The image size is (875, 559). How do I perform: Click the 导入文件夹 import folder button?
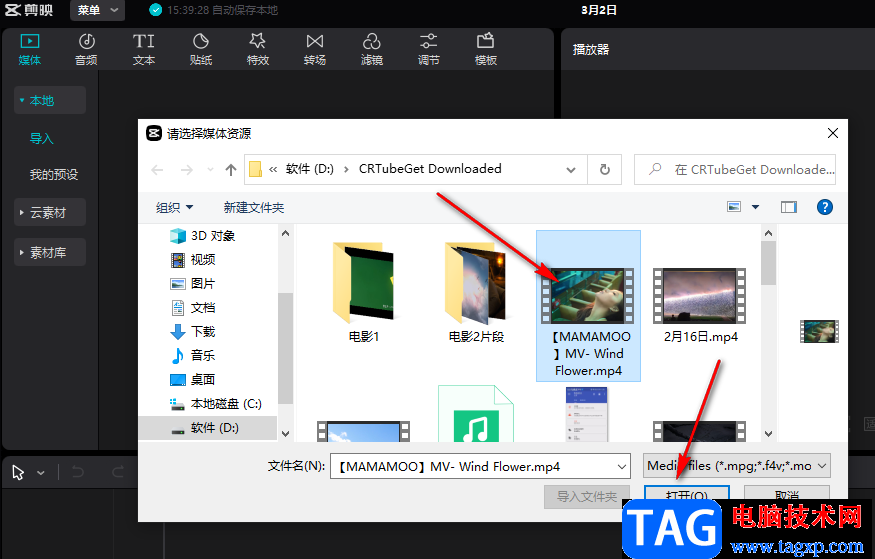(586, 496)
